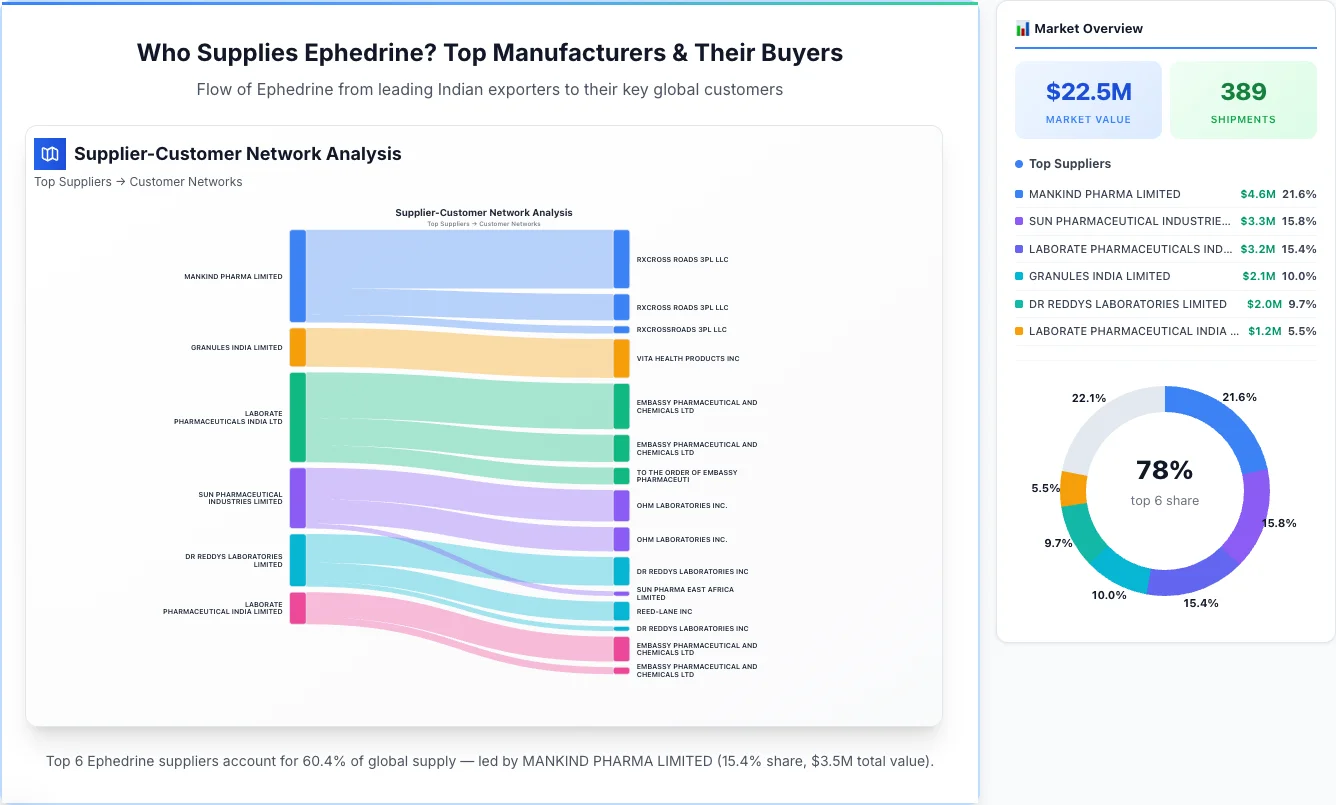
Task: Toggle the GRANULES INDIA LIMITED legend entry
Action: pos(1095,276)
